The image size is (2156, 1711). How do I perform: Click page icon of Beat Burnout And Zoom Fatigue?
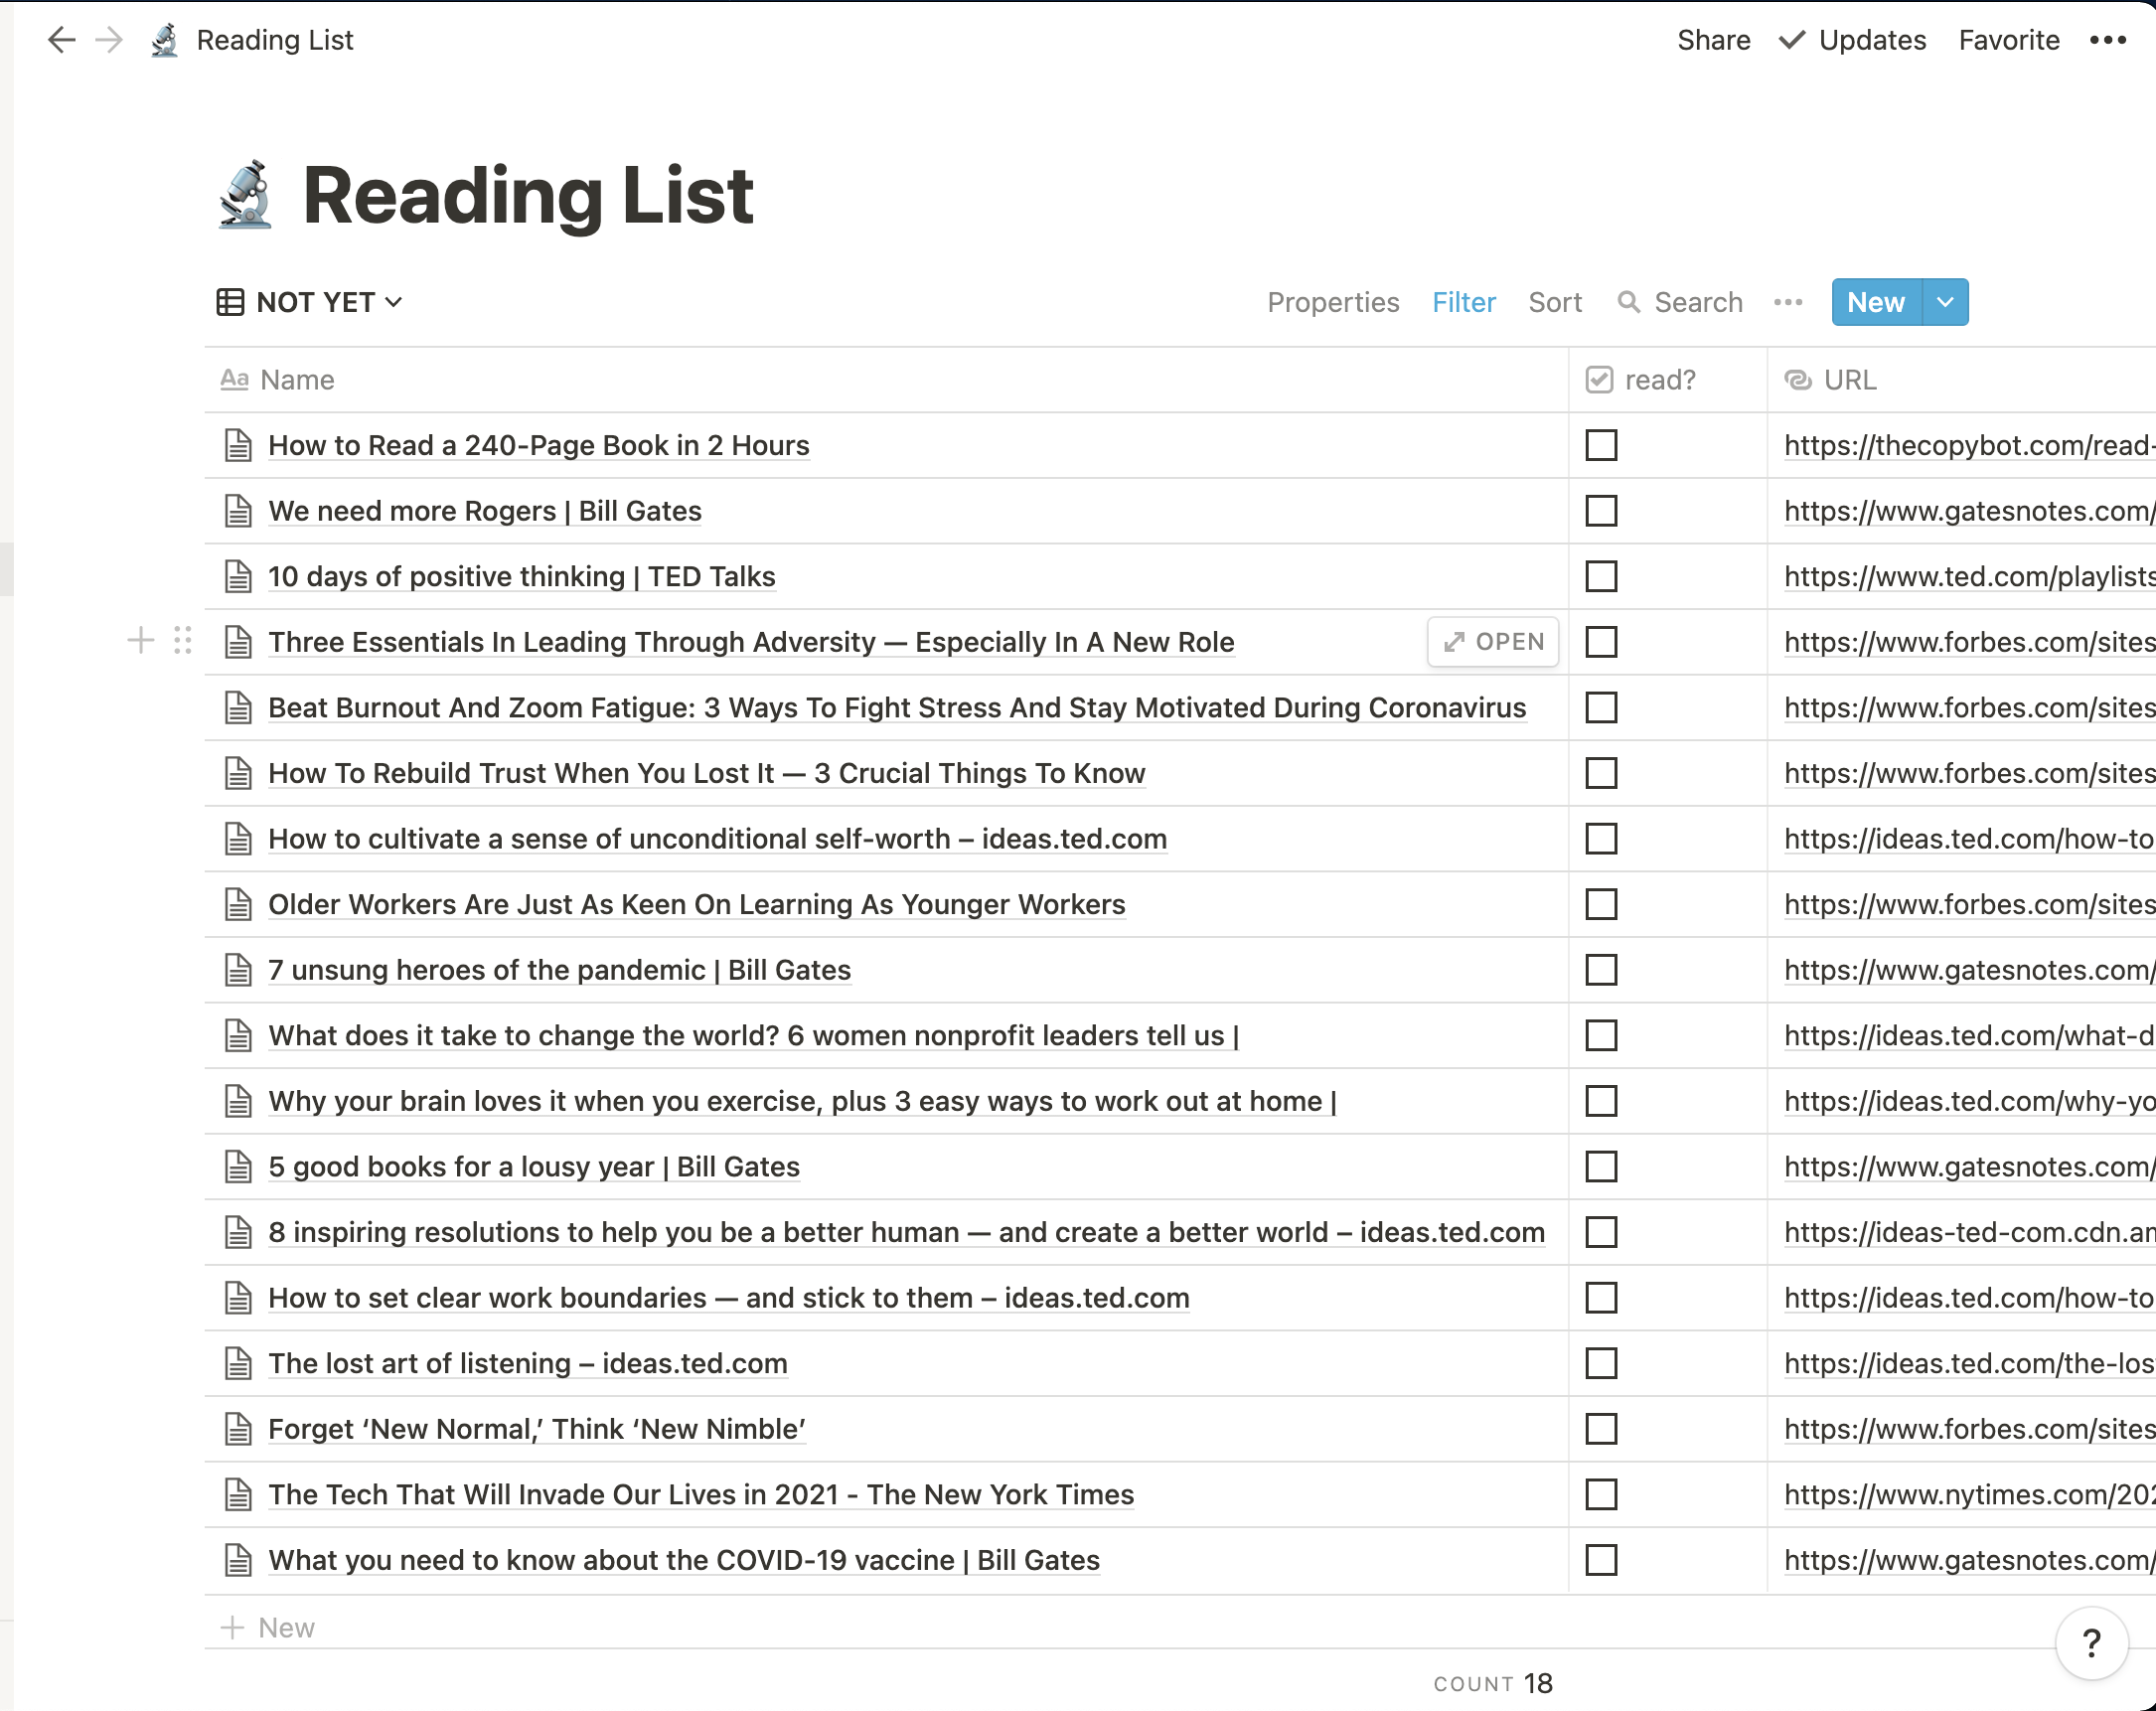coord(238,707)
